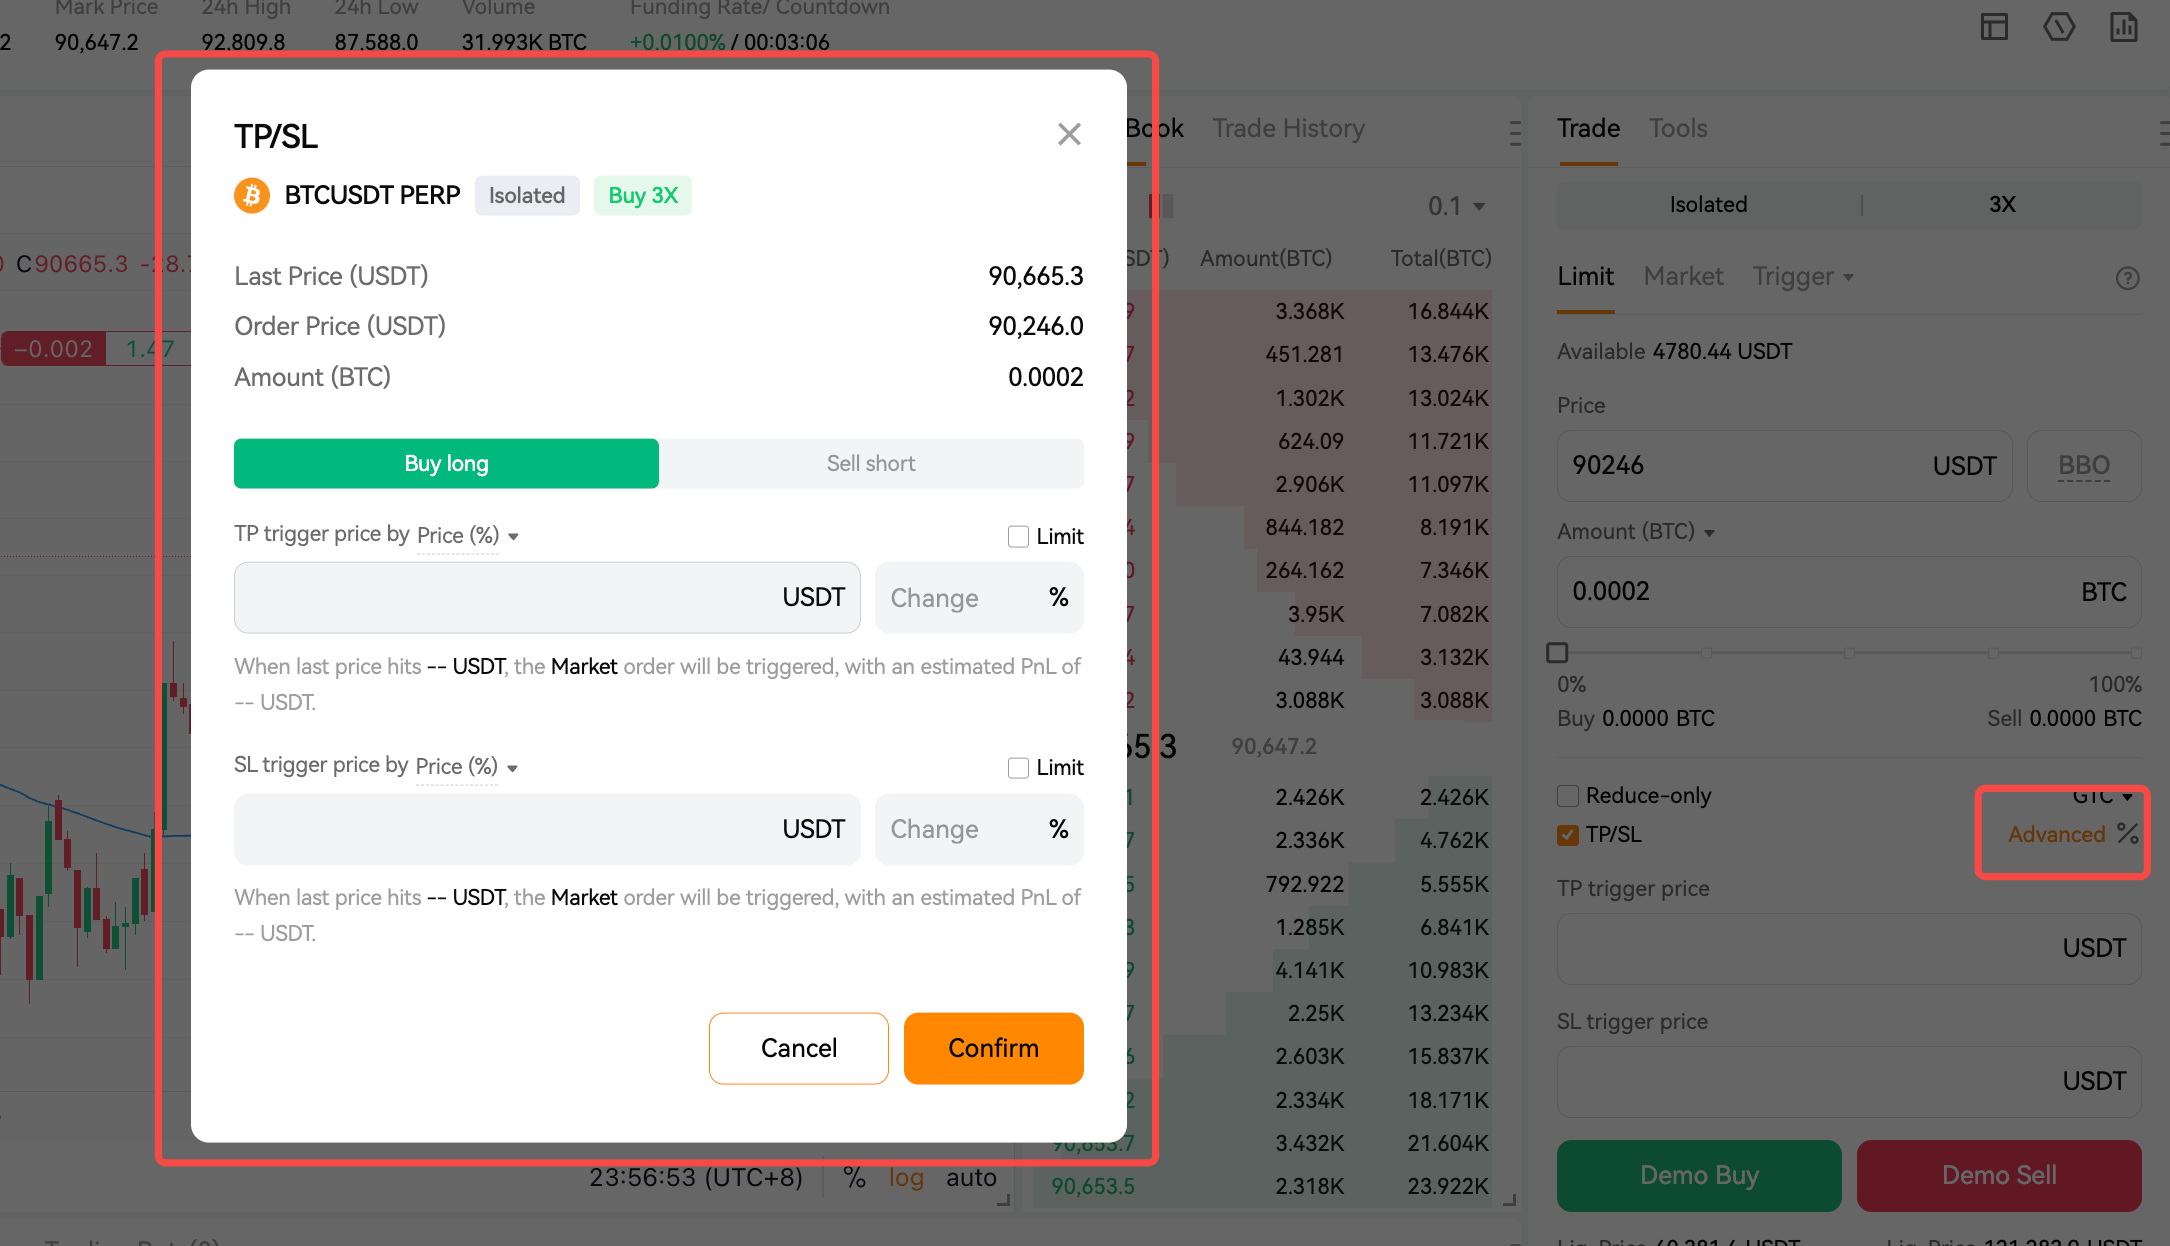Enable the Reduce-only checkbox
The image size is (2170, 1246).
[x=1567, y=795]
